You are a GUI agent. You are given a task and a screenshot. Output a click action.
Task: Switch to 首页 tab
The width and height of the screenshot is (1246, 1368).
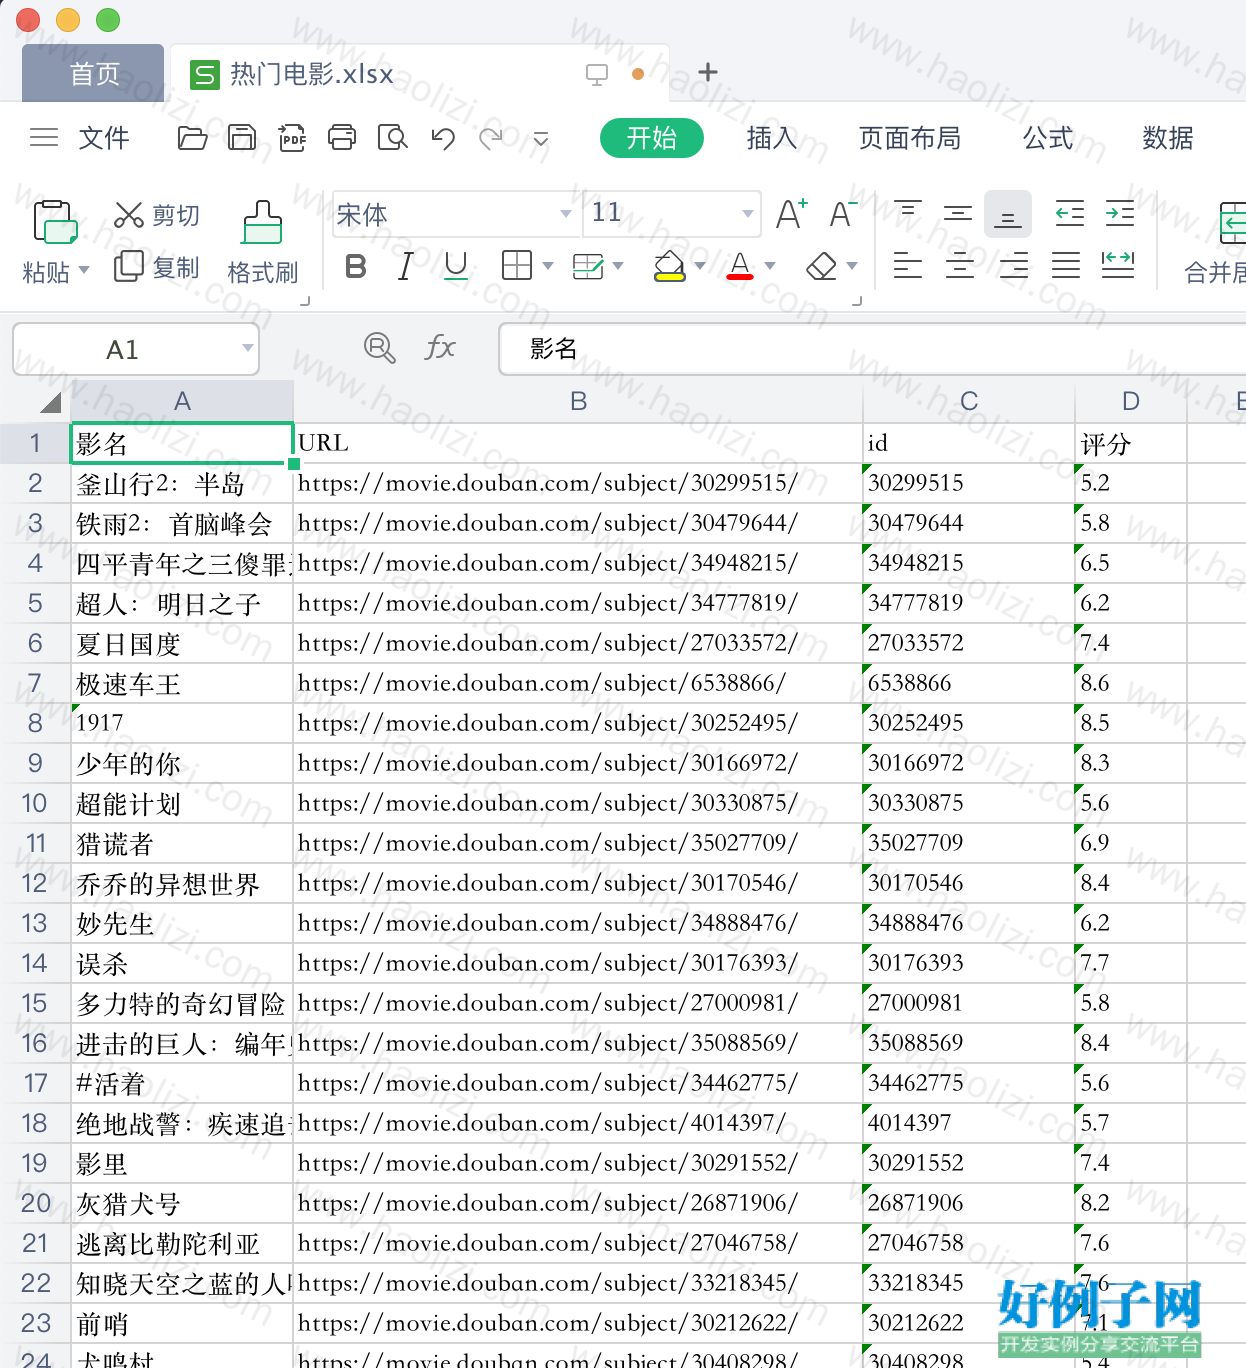pyautogui.click(x=94, y=73)
